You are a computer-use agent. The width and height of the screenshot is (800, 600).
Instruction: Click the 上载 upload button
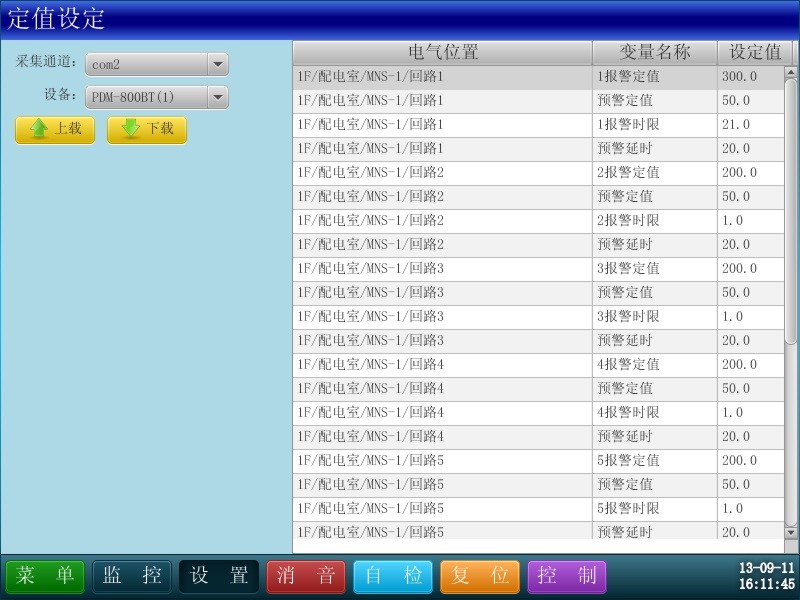point(55,130)
